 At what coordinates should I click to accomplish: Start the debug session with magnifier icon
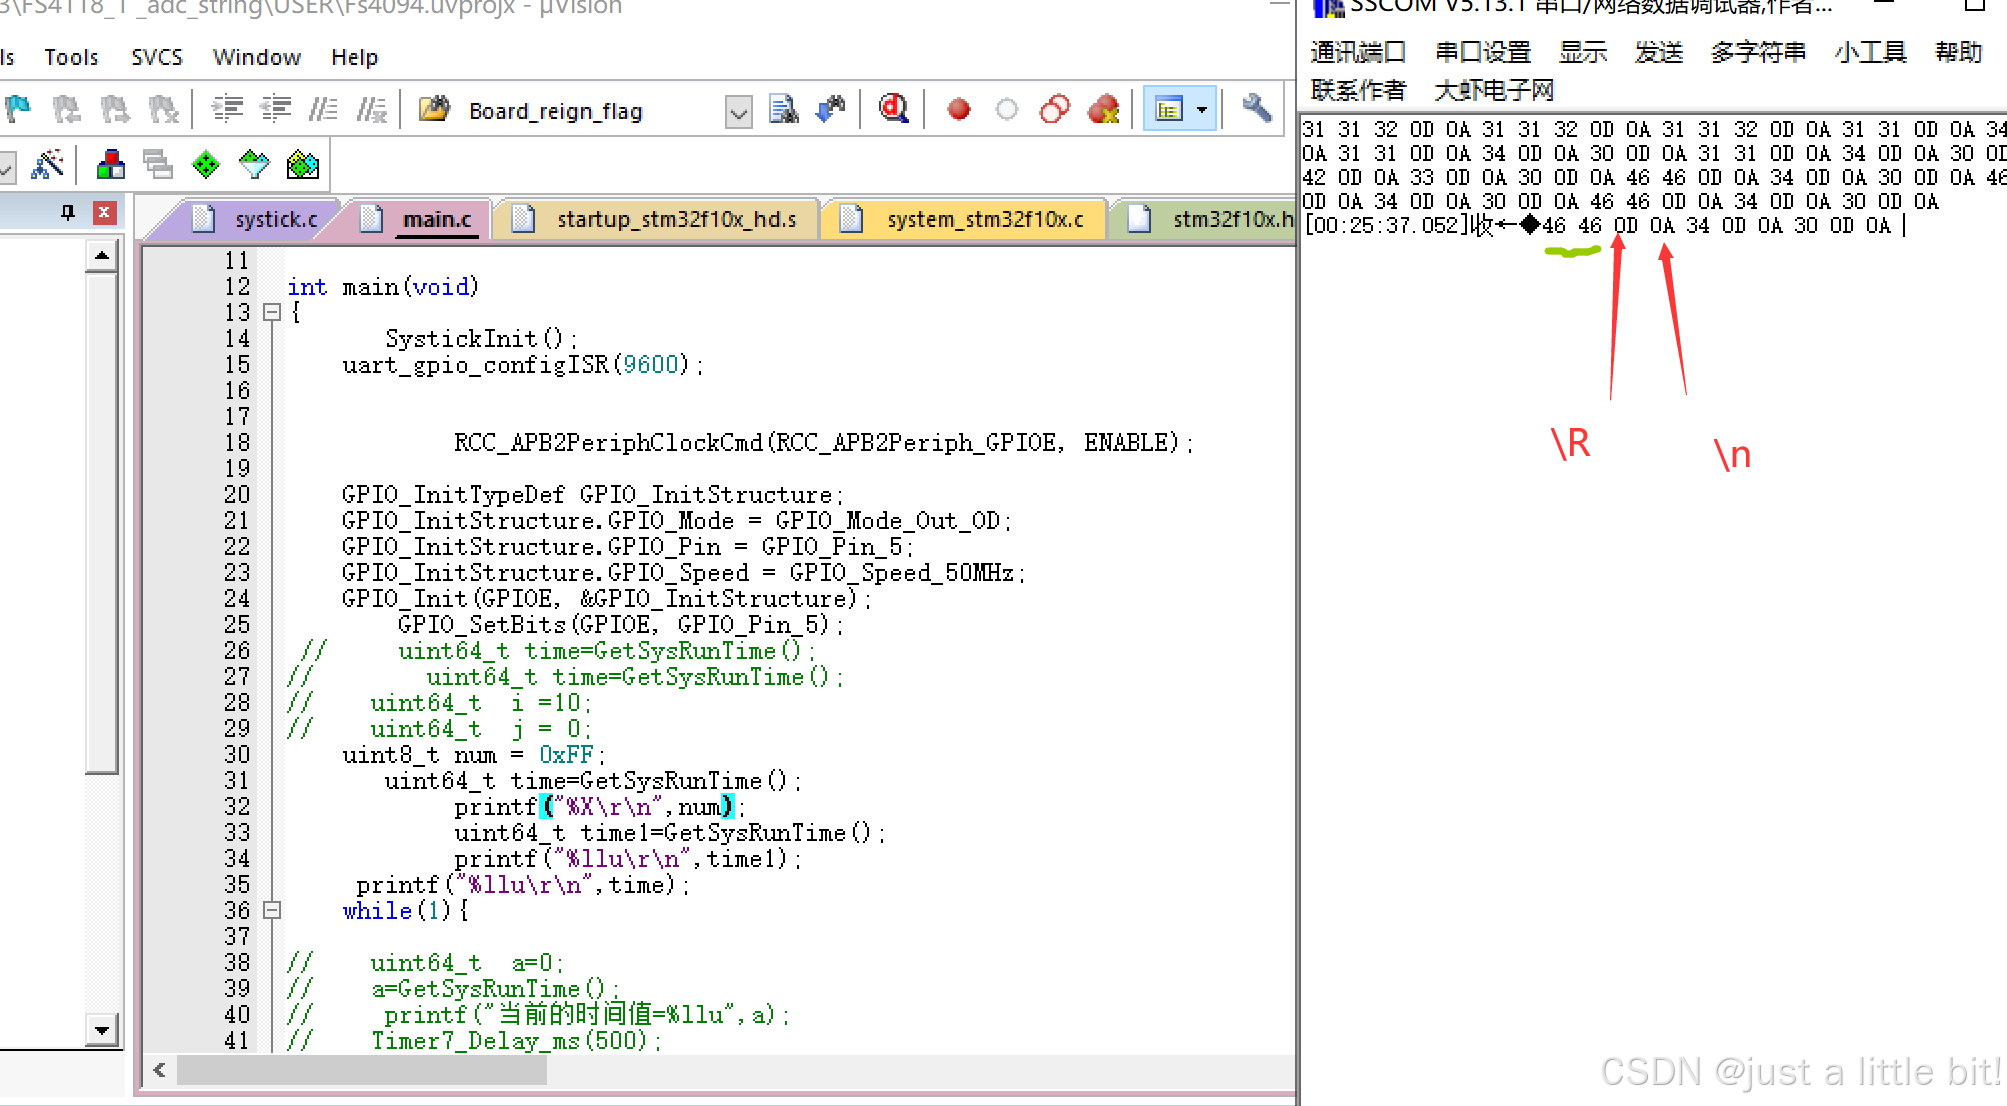coord(893,109)
